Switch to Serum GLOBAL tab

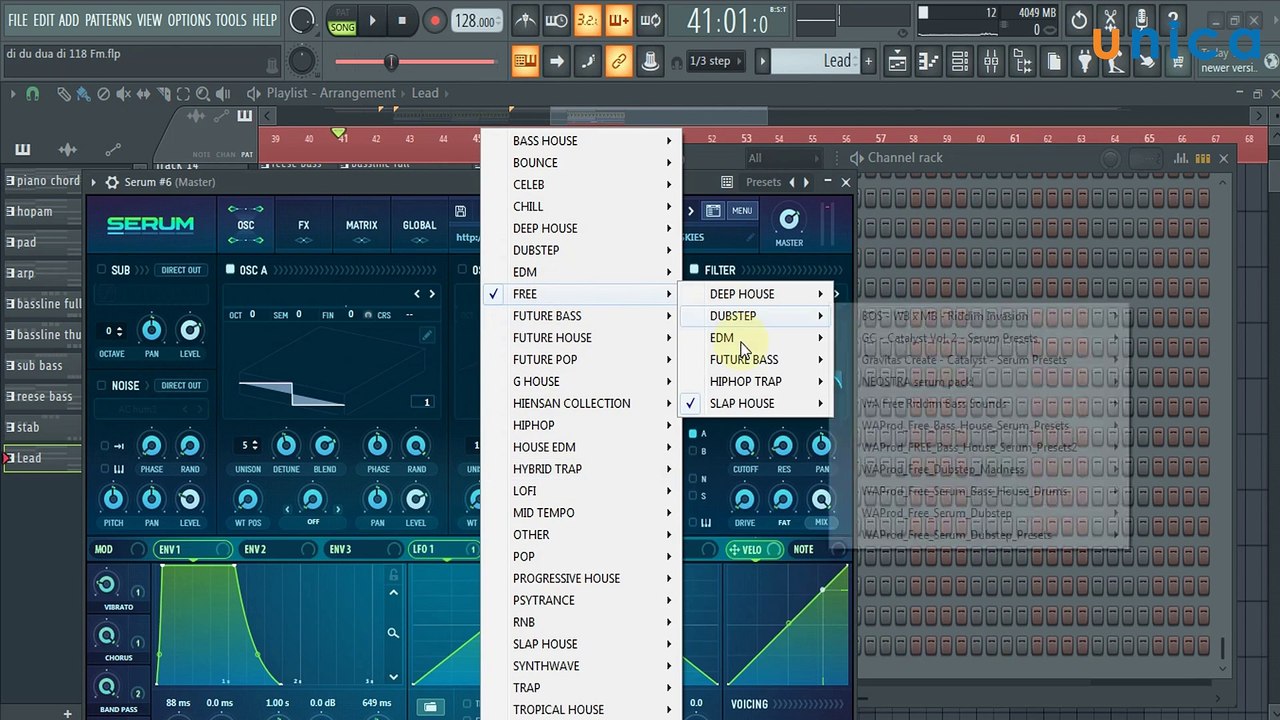[419, 226]
